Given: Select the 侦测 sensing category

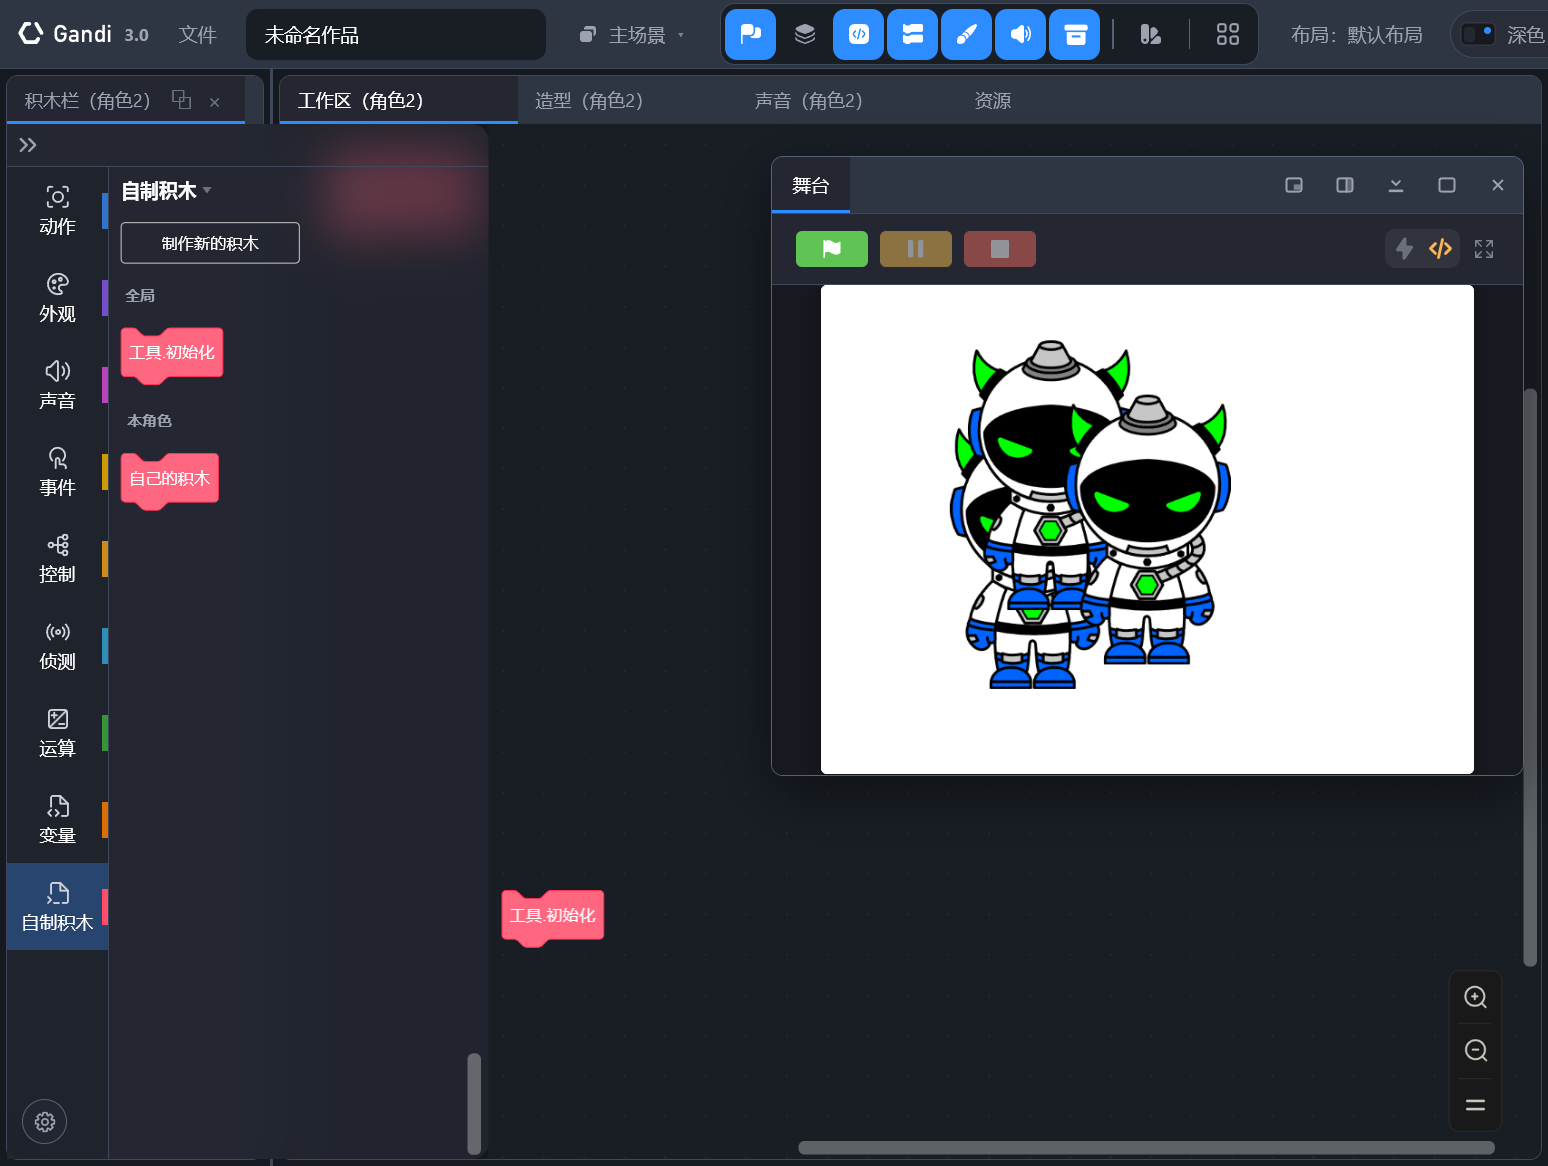Looking at the screenshot, I should (x=57, y=646).
